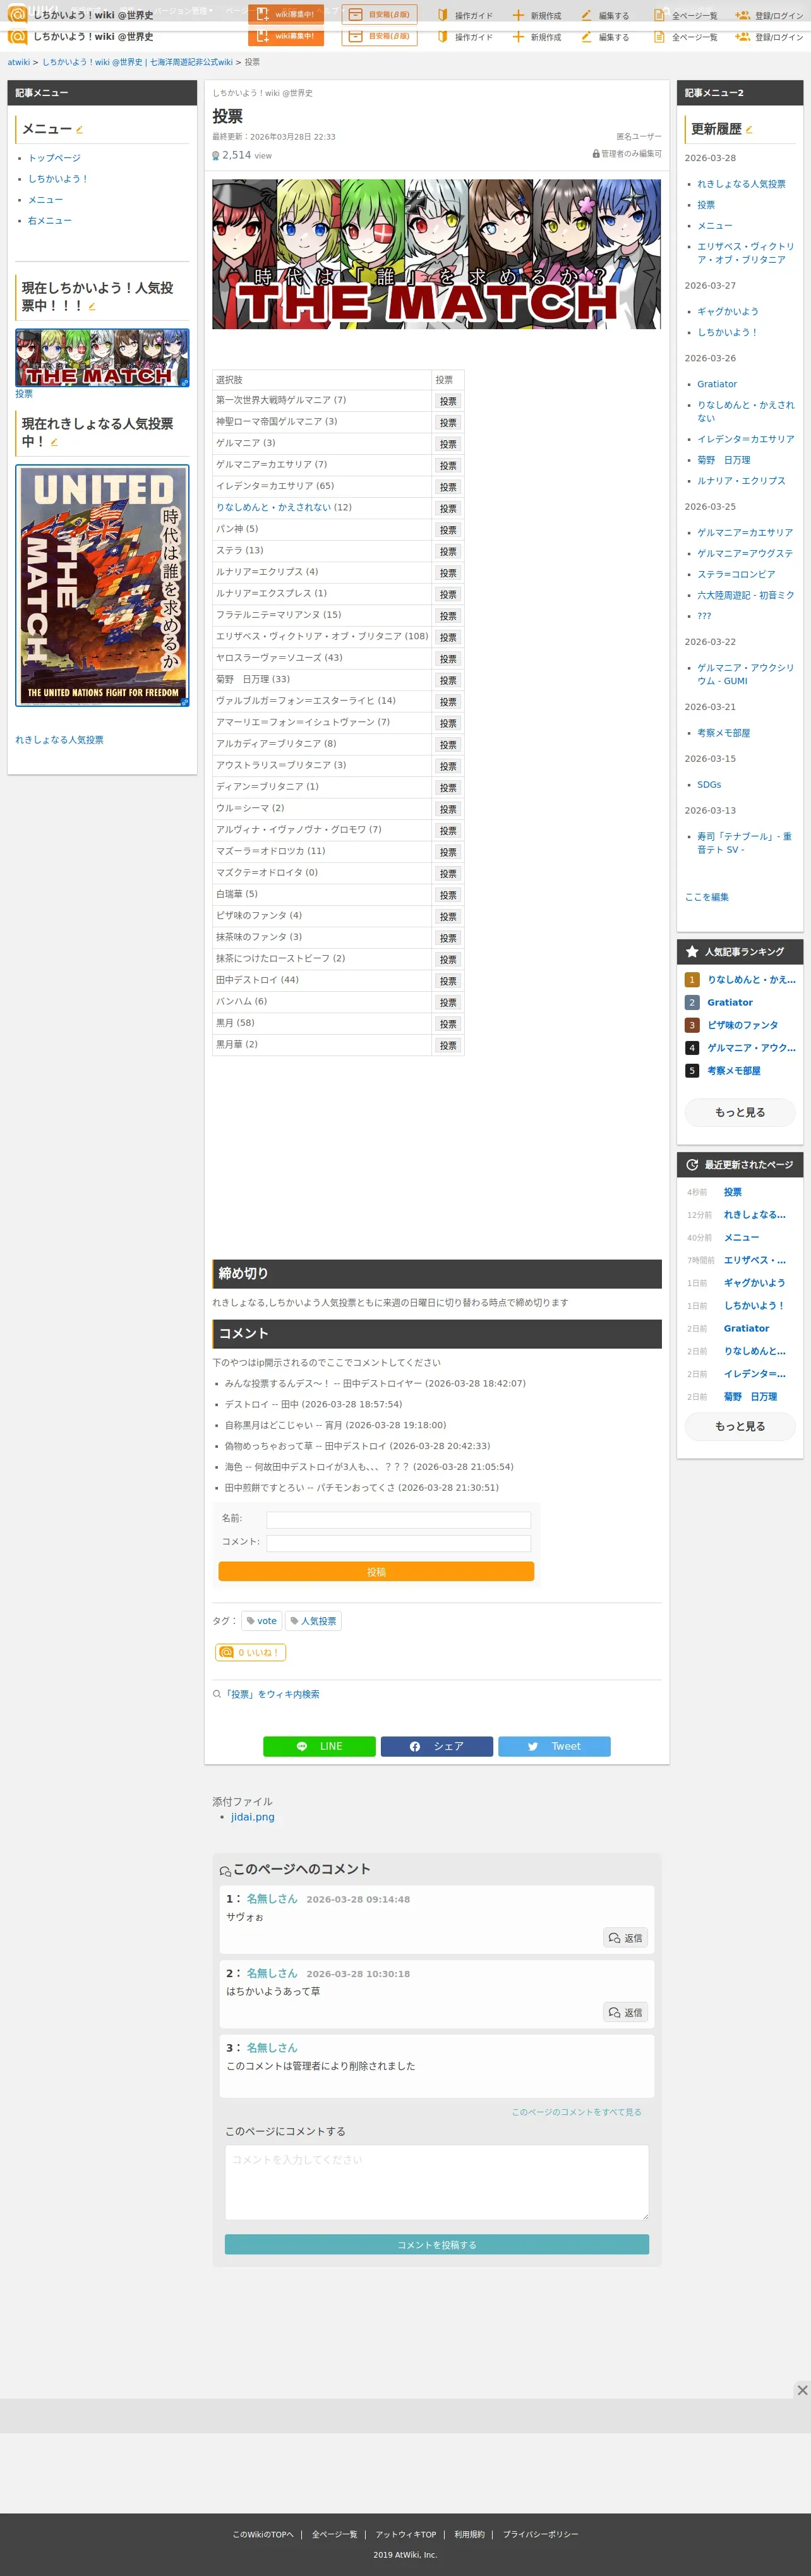Open このWikiのTOPへ in the footer
This screenshot has height=2576, width=811.
[263, 2534]
